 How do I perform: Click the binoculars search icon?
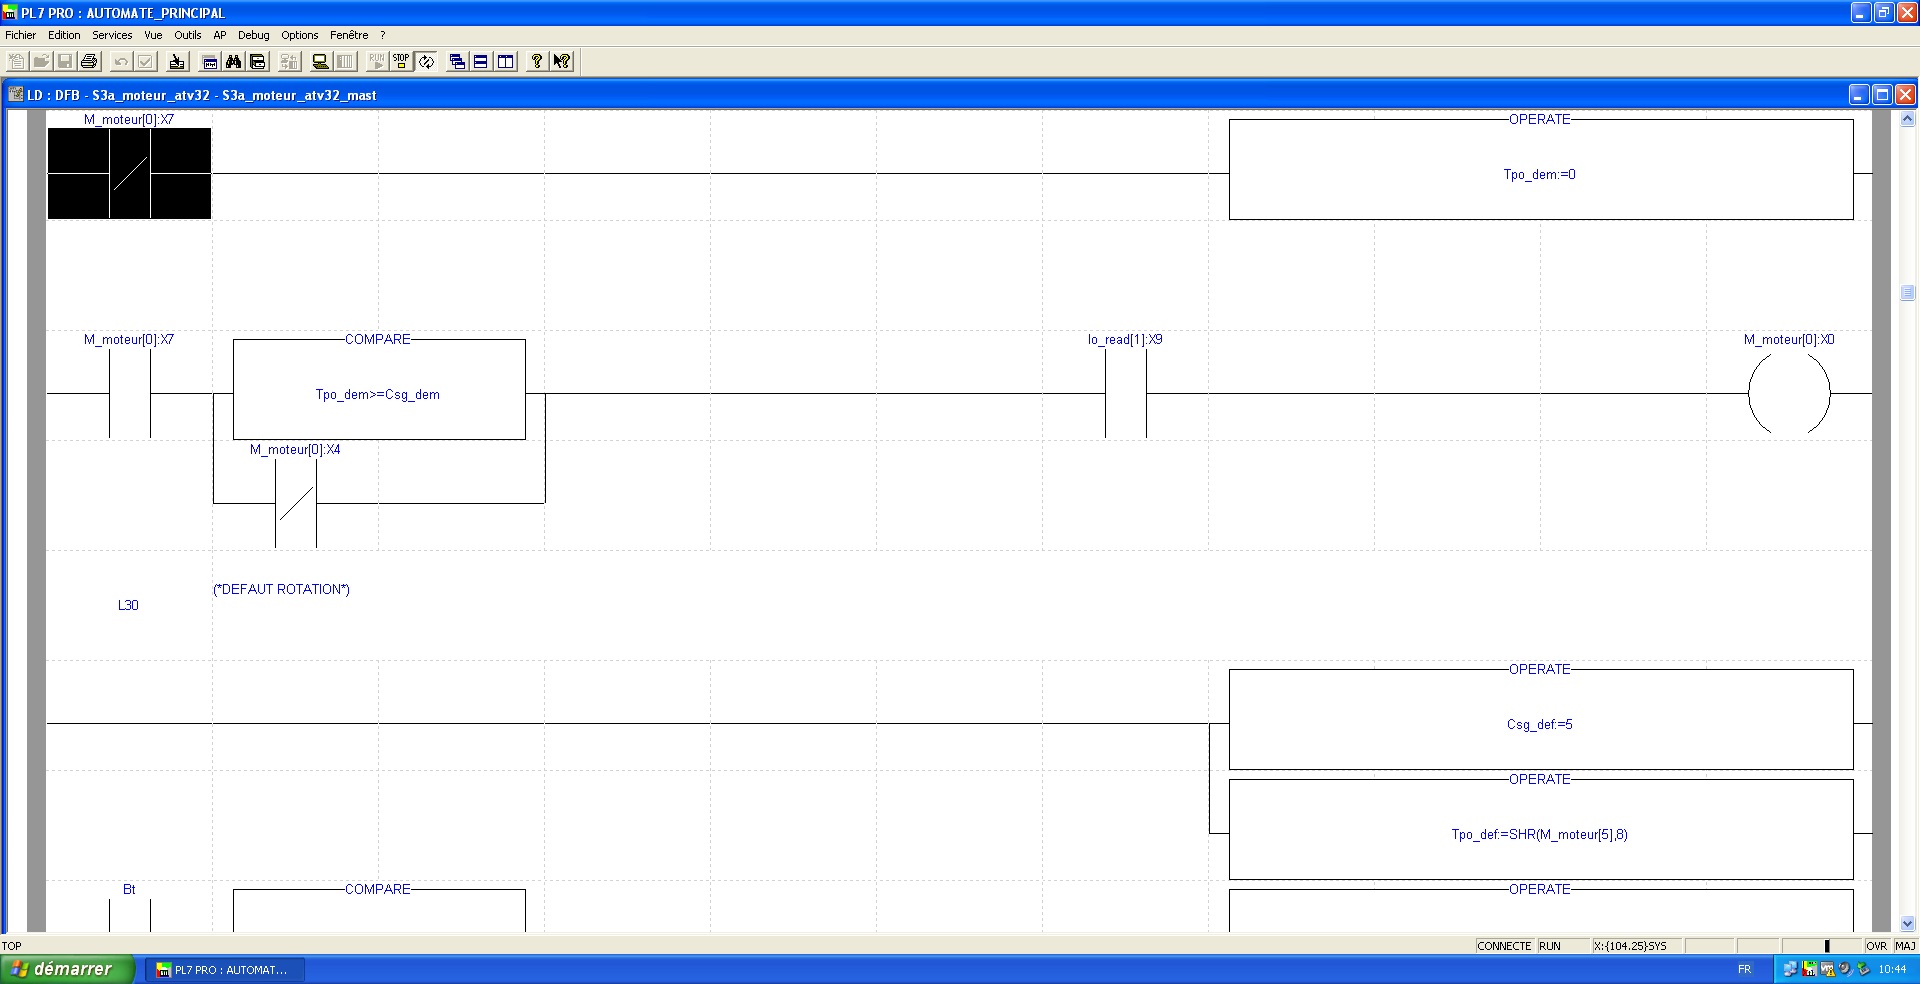[234, 62]
